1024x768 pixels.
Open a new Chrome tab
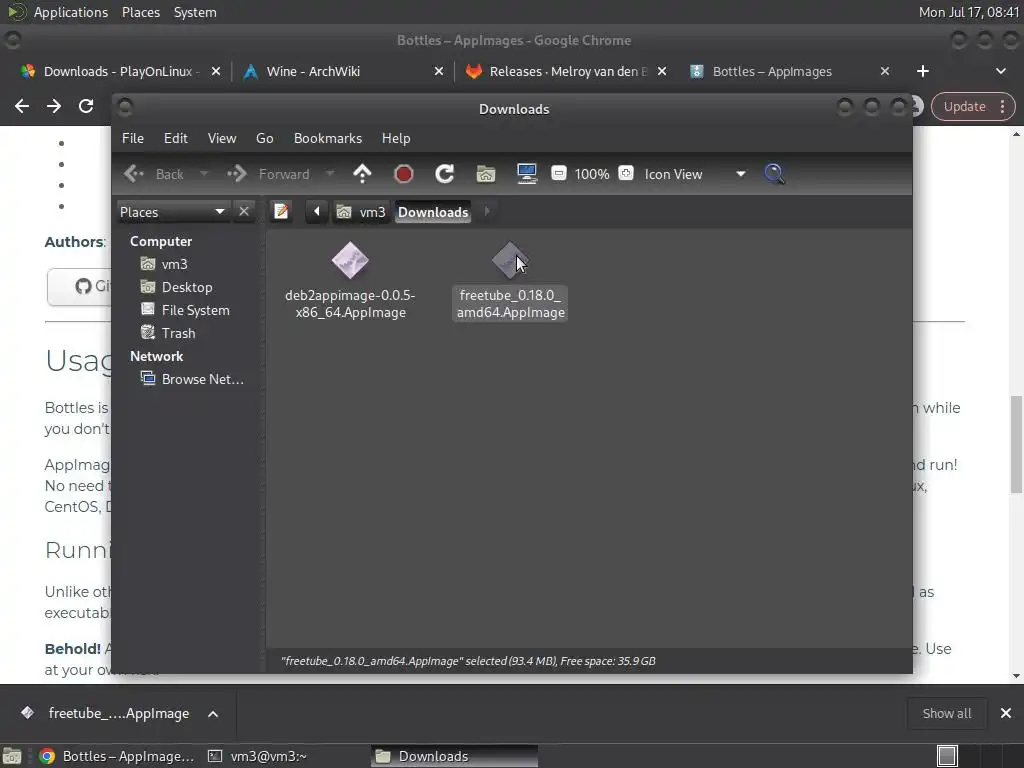coord(923,71)
